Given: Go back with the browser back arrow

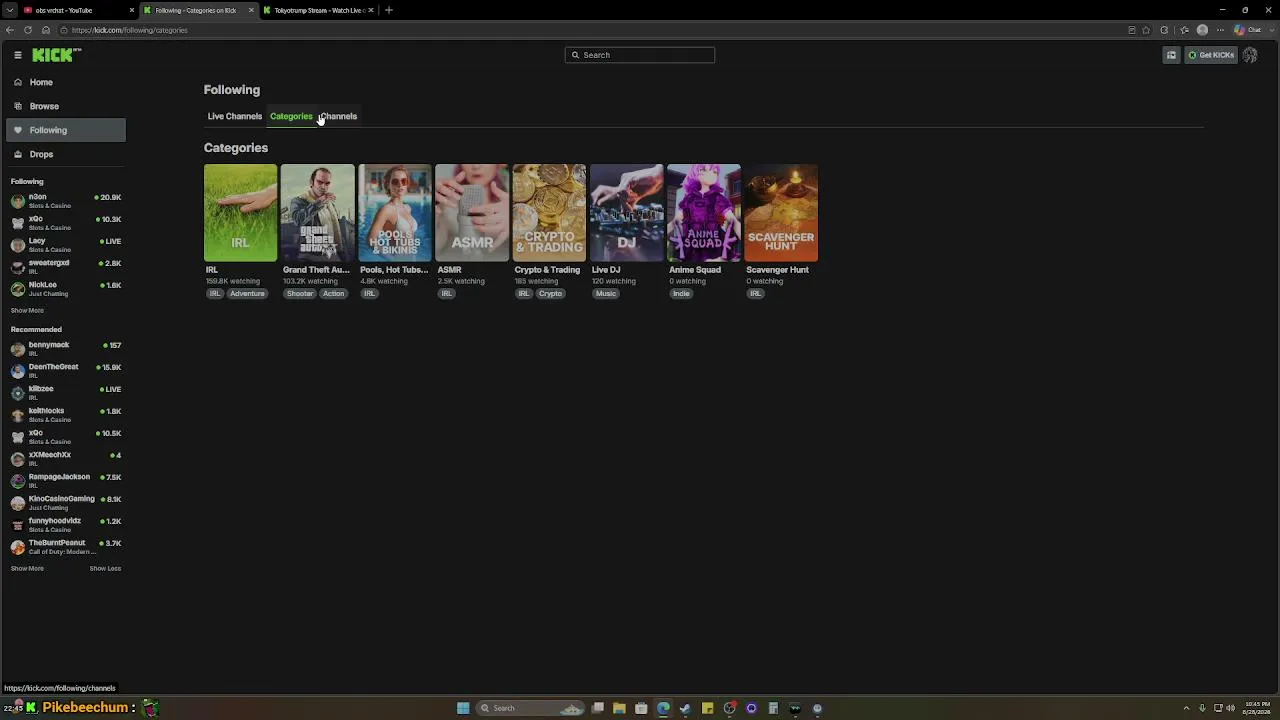Looking at the screenshot, I should [x=10, y=30].
